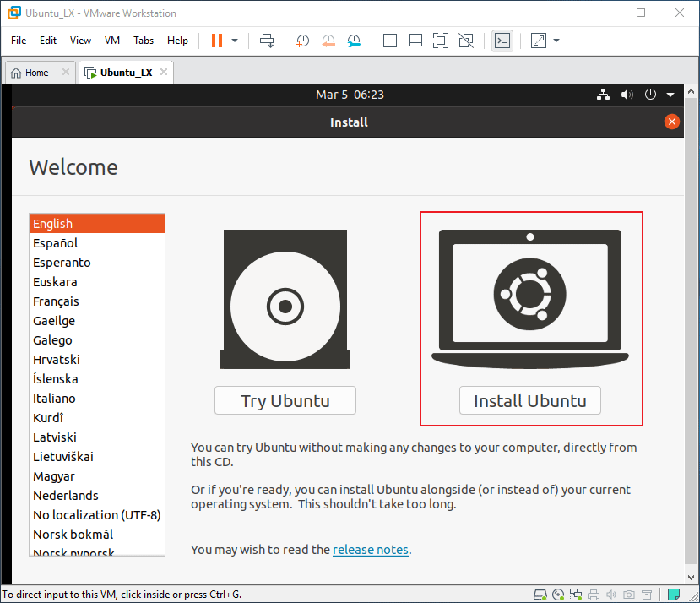Toggle the console view icon
This screenshot has height=603, width=700.
click(x=502, y=41)
